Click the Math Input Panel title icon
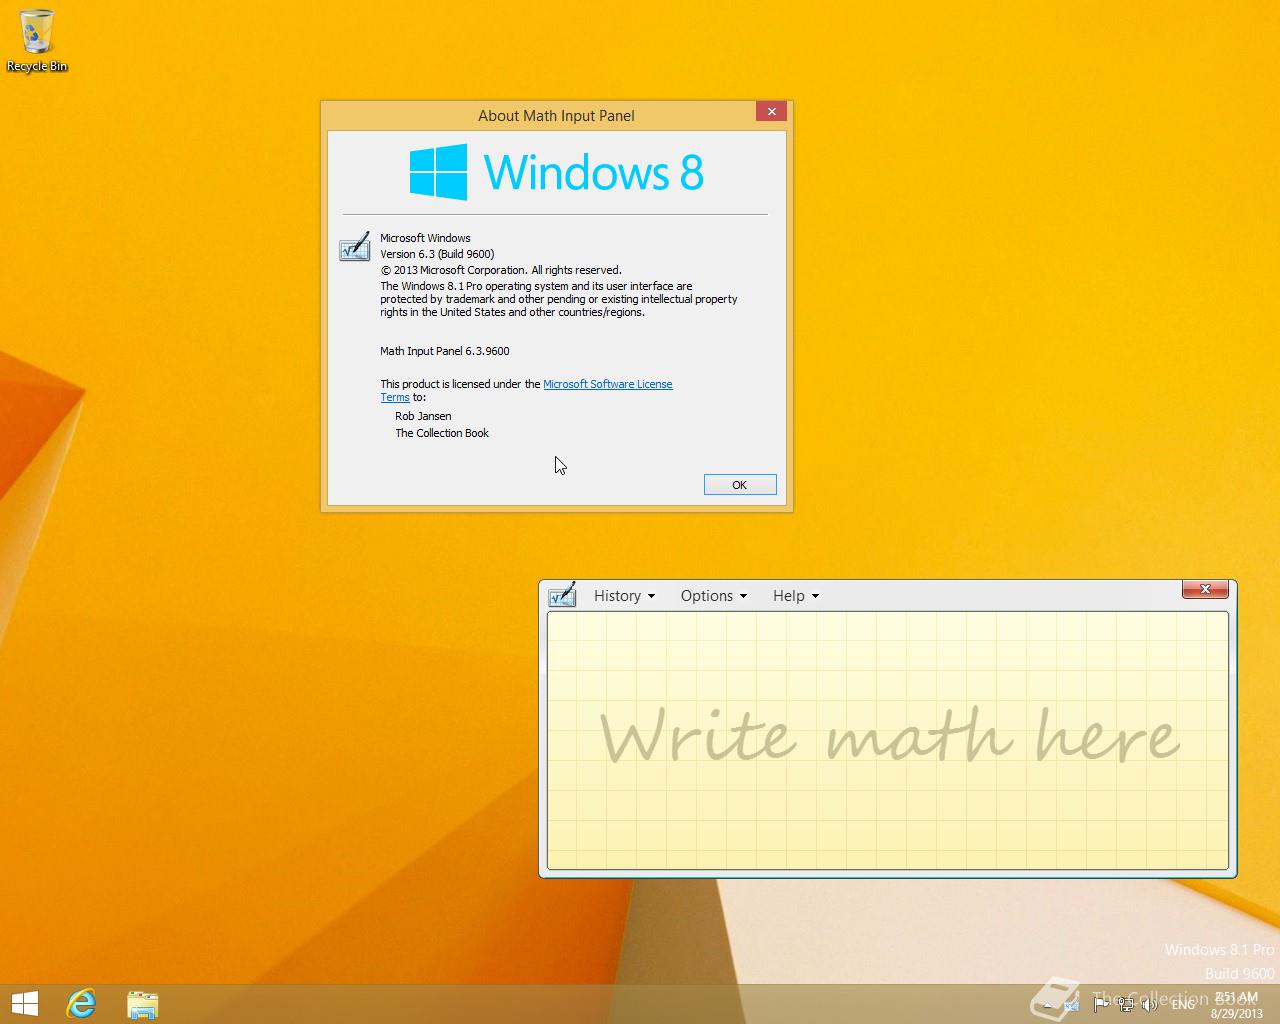Screen dimensions: 1280x1024 point(562,595)
